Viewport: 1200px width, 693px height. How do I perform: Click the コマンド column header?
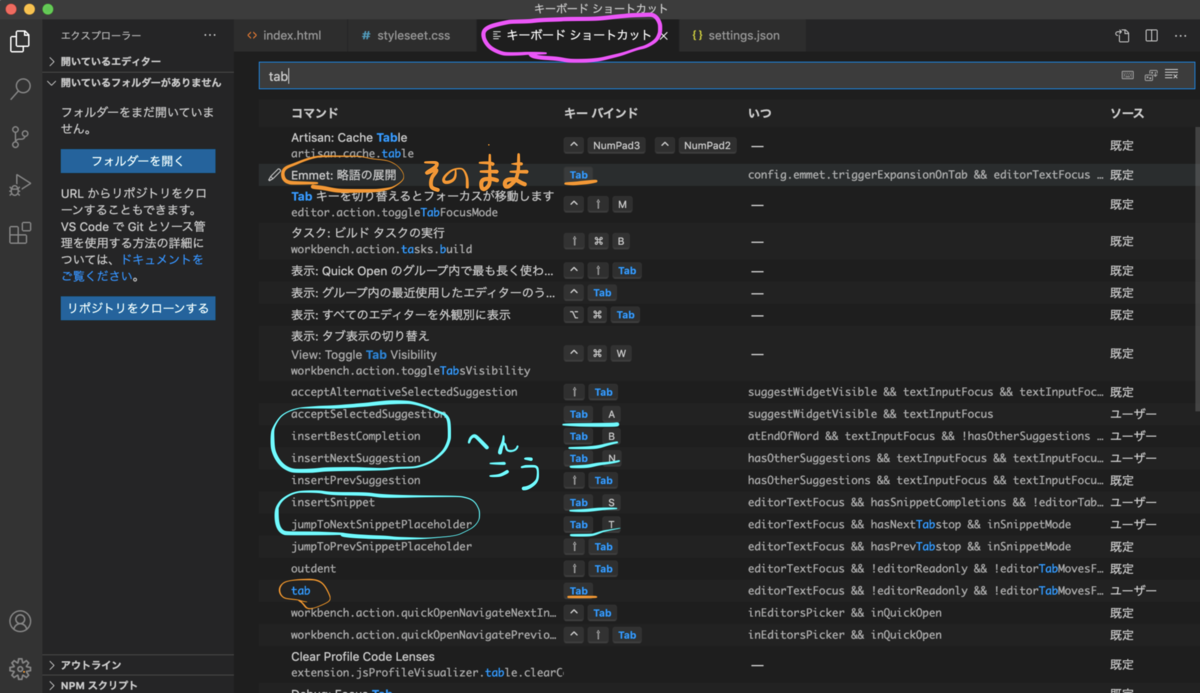point(315,113)
